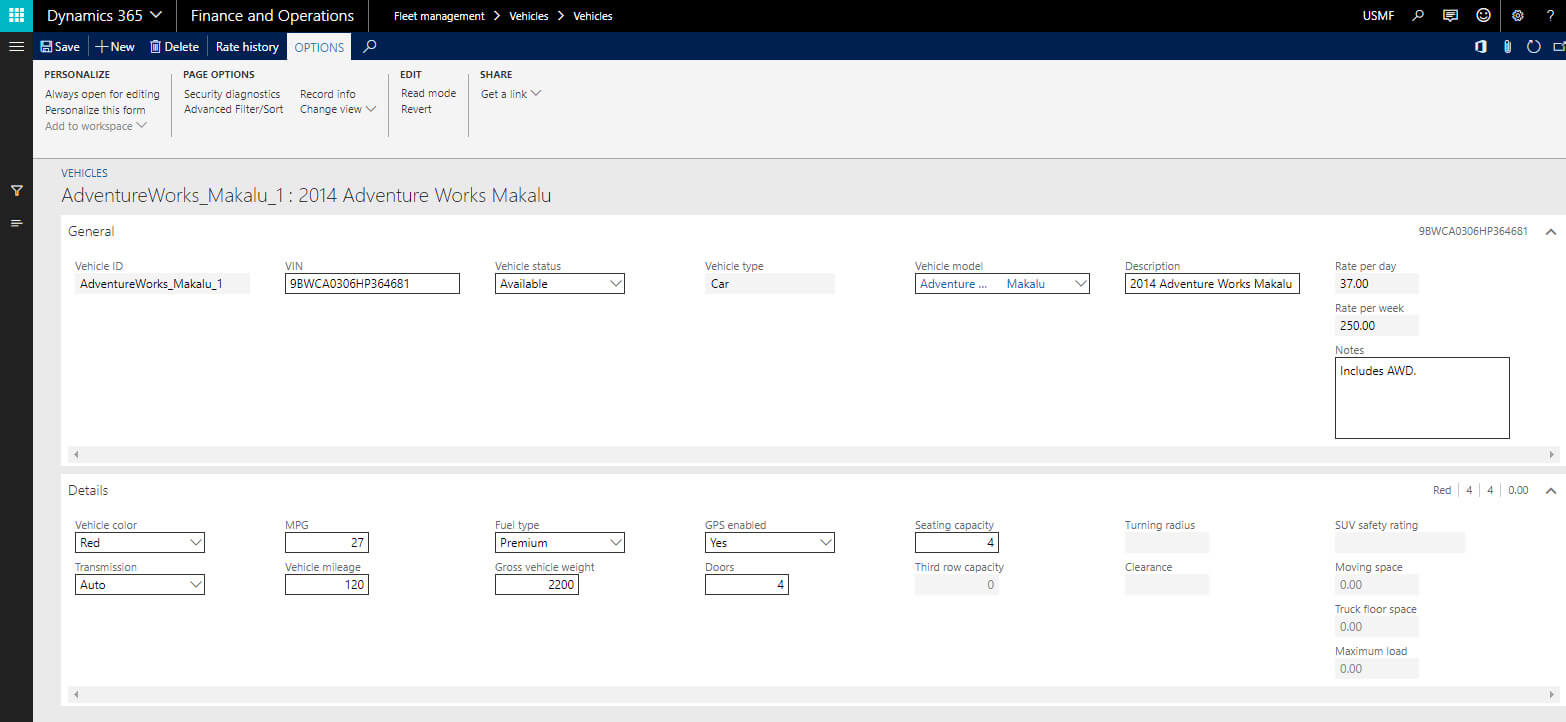Switch to Read mode
1566x722 pixels.
click(428, 93)
